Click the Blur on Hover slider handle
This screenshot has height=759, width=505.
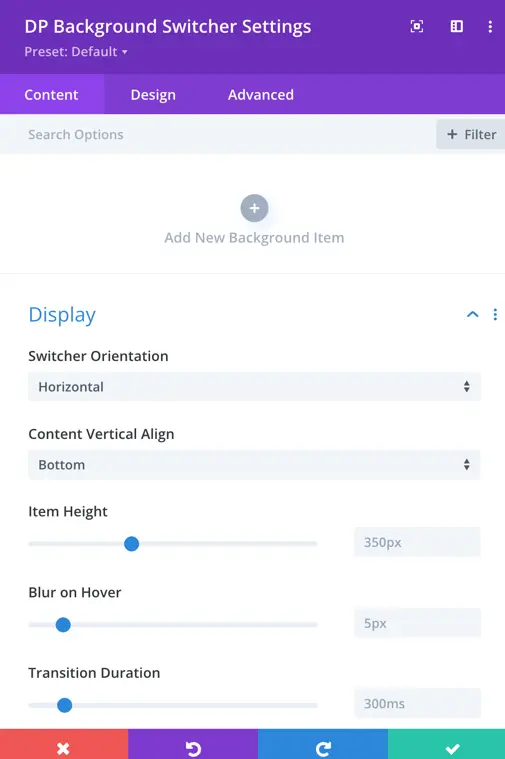pyautogui.click(x=63, y=624)
